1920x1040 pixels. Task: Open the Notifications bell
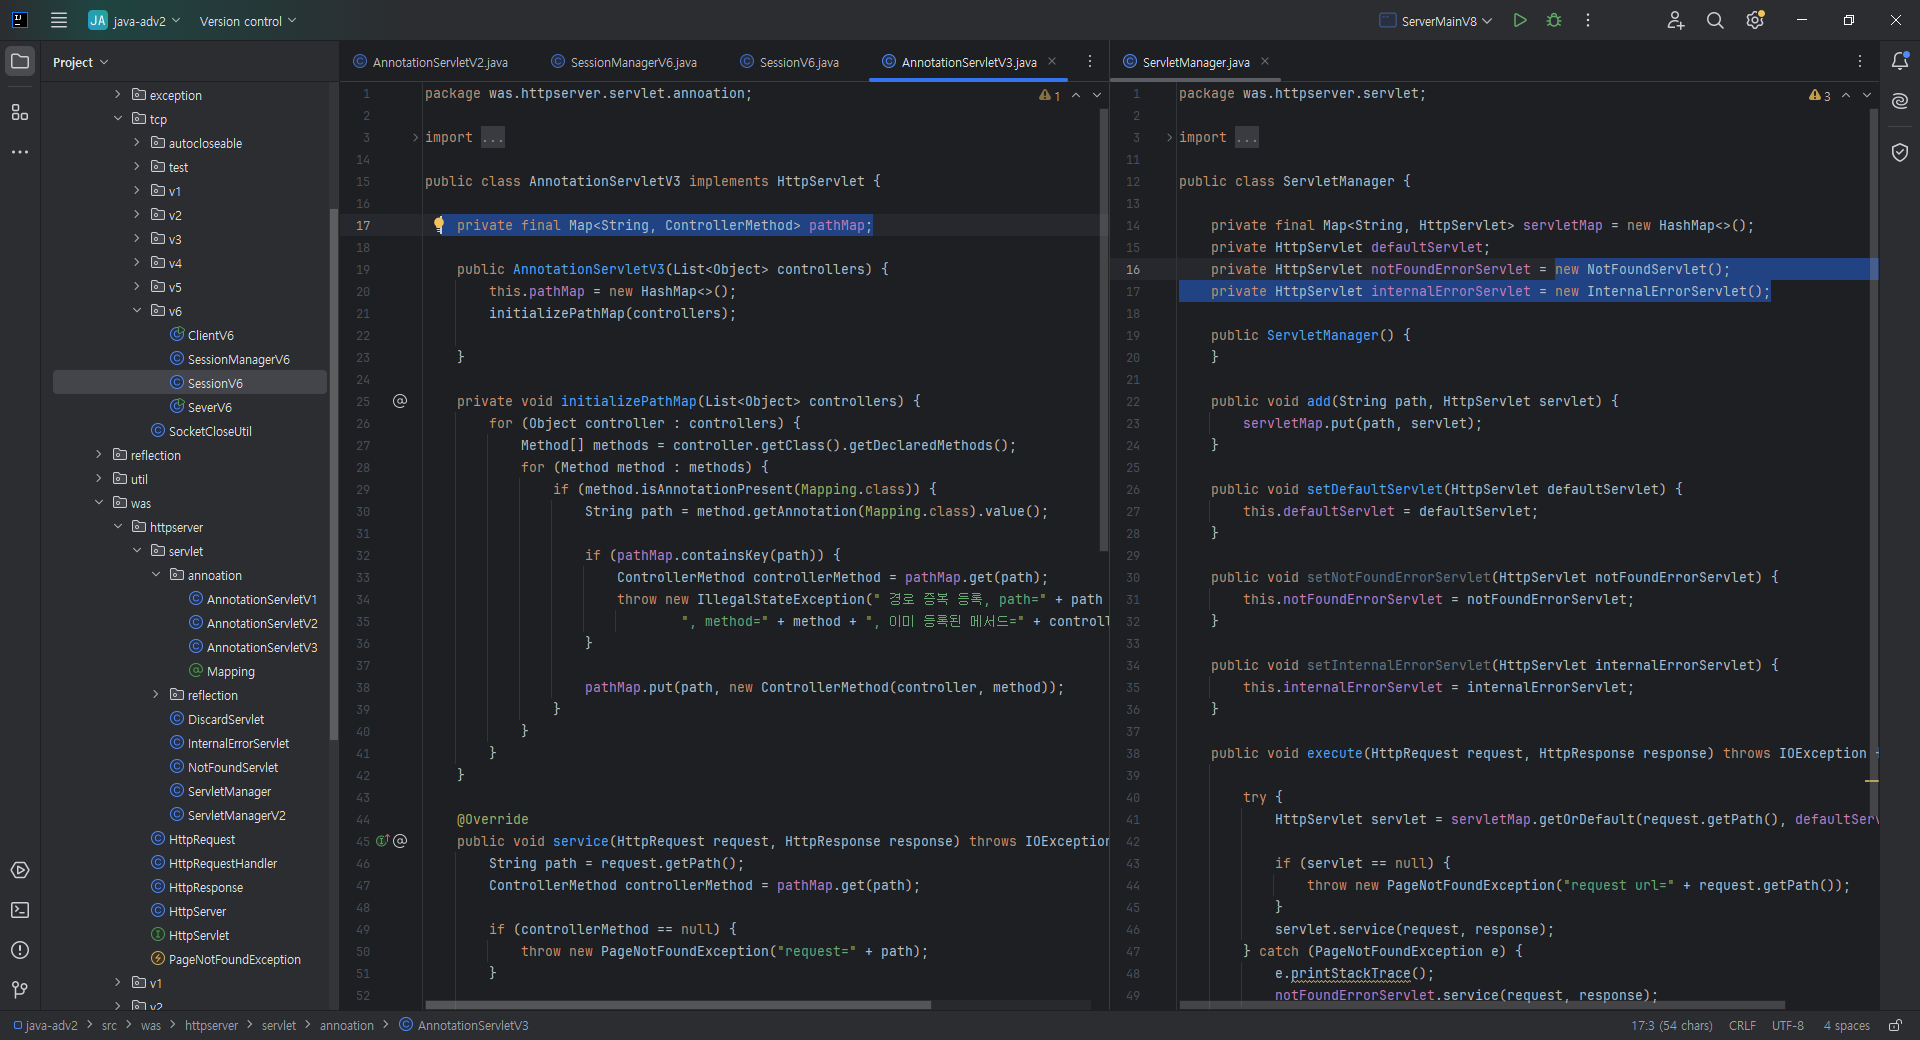point(1900,62)
